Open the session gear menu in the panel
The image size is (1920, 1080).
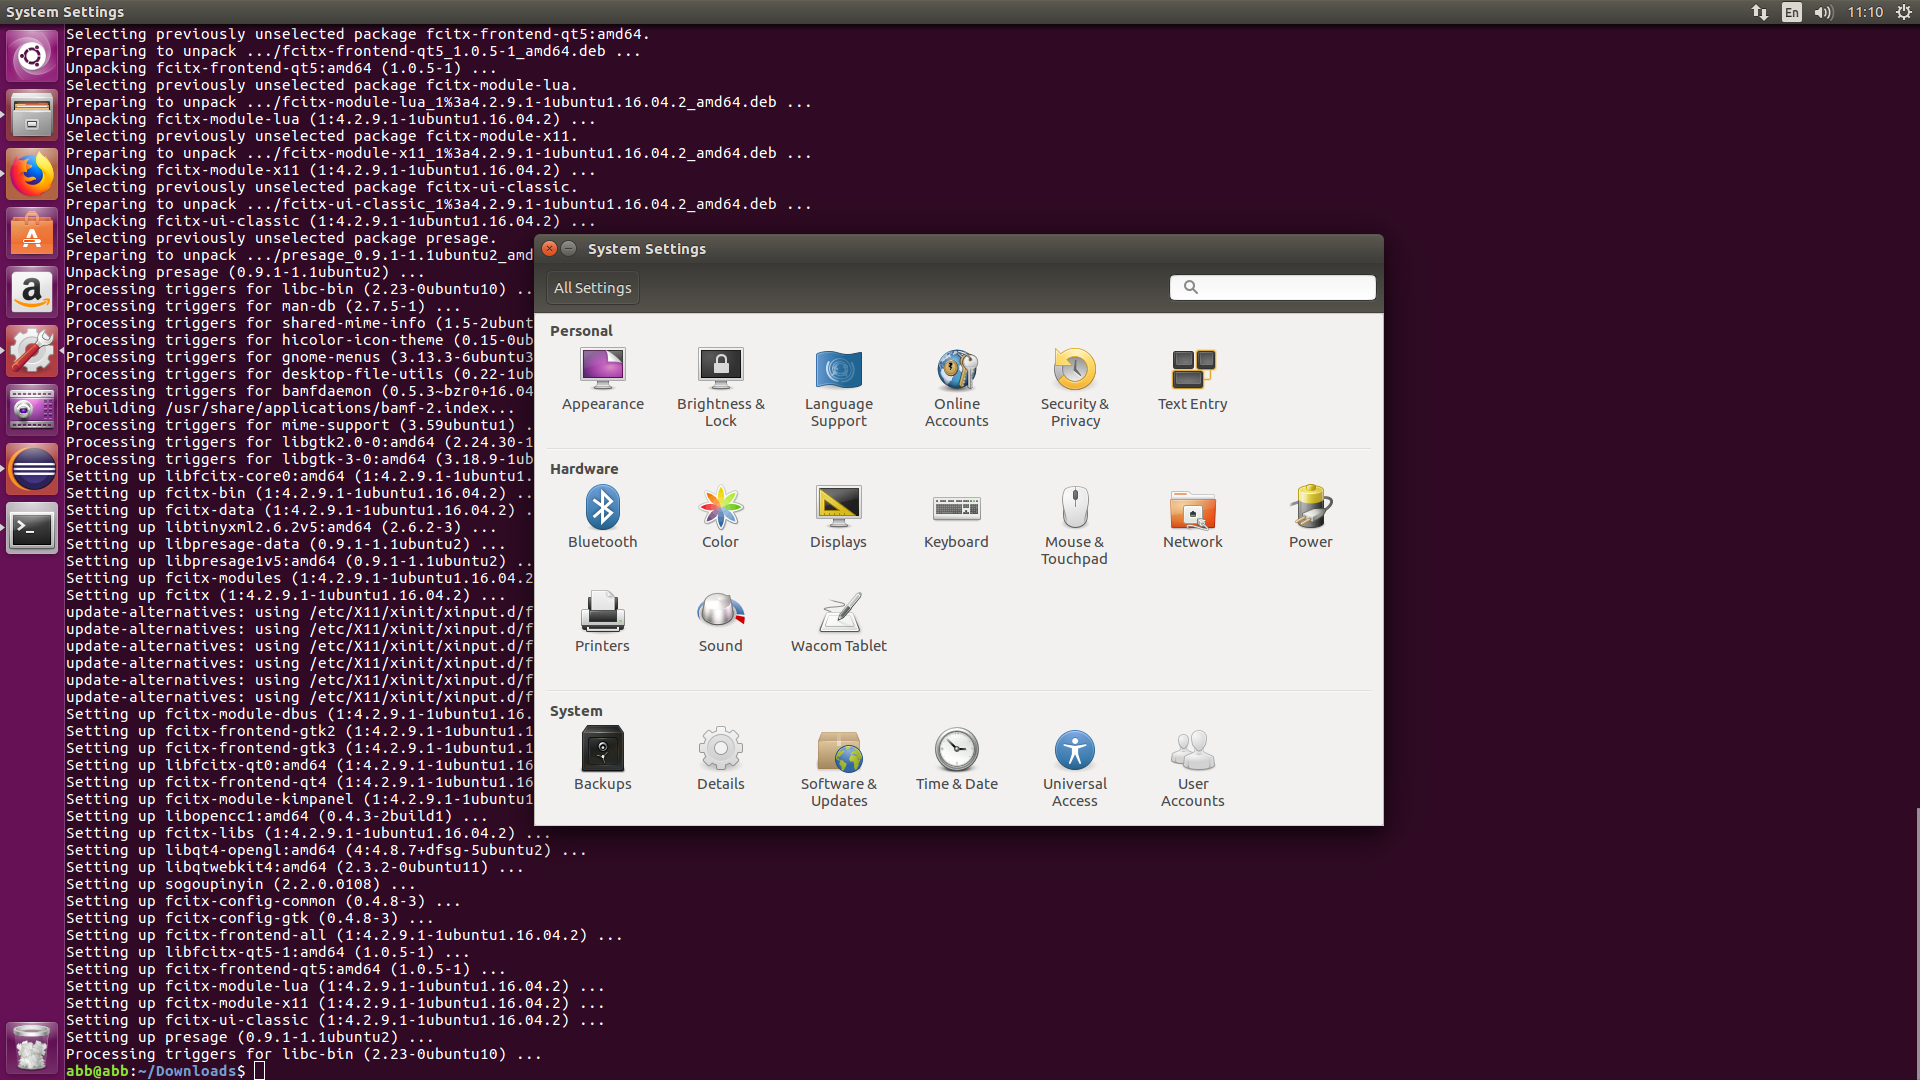1904,12
